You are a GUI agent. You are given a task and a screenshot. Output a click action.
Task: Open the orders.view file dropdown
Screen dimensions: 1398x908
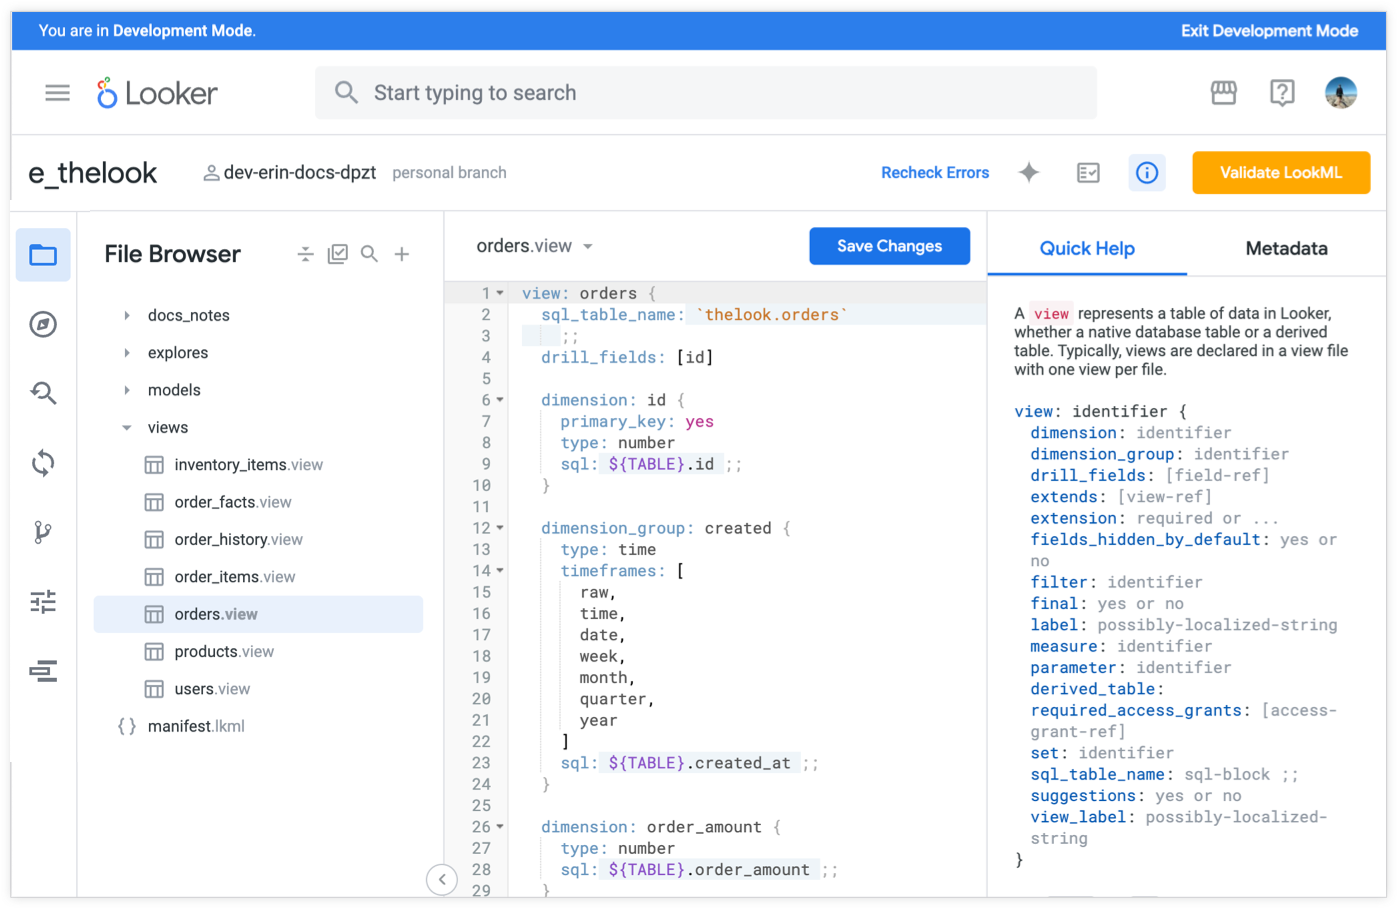pos(588,246)
